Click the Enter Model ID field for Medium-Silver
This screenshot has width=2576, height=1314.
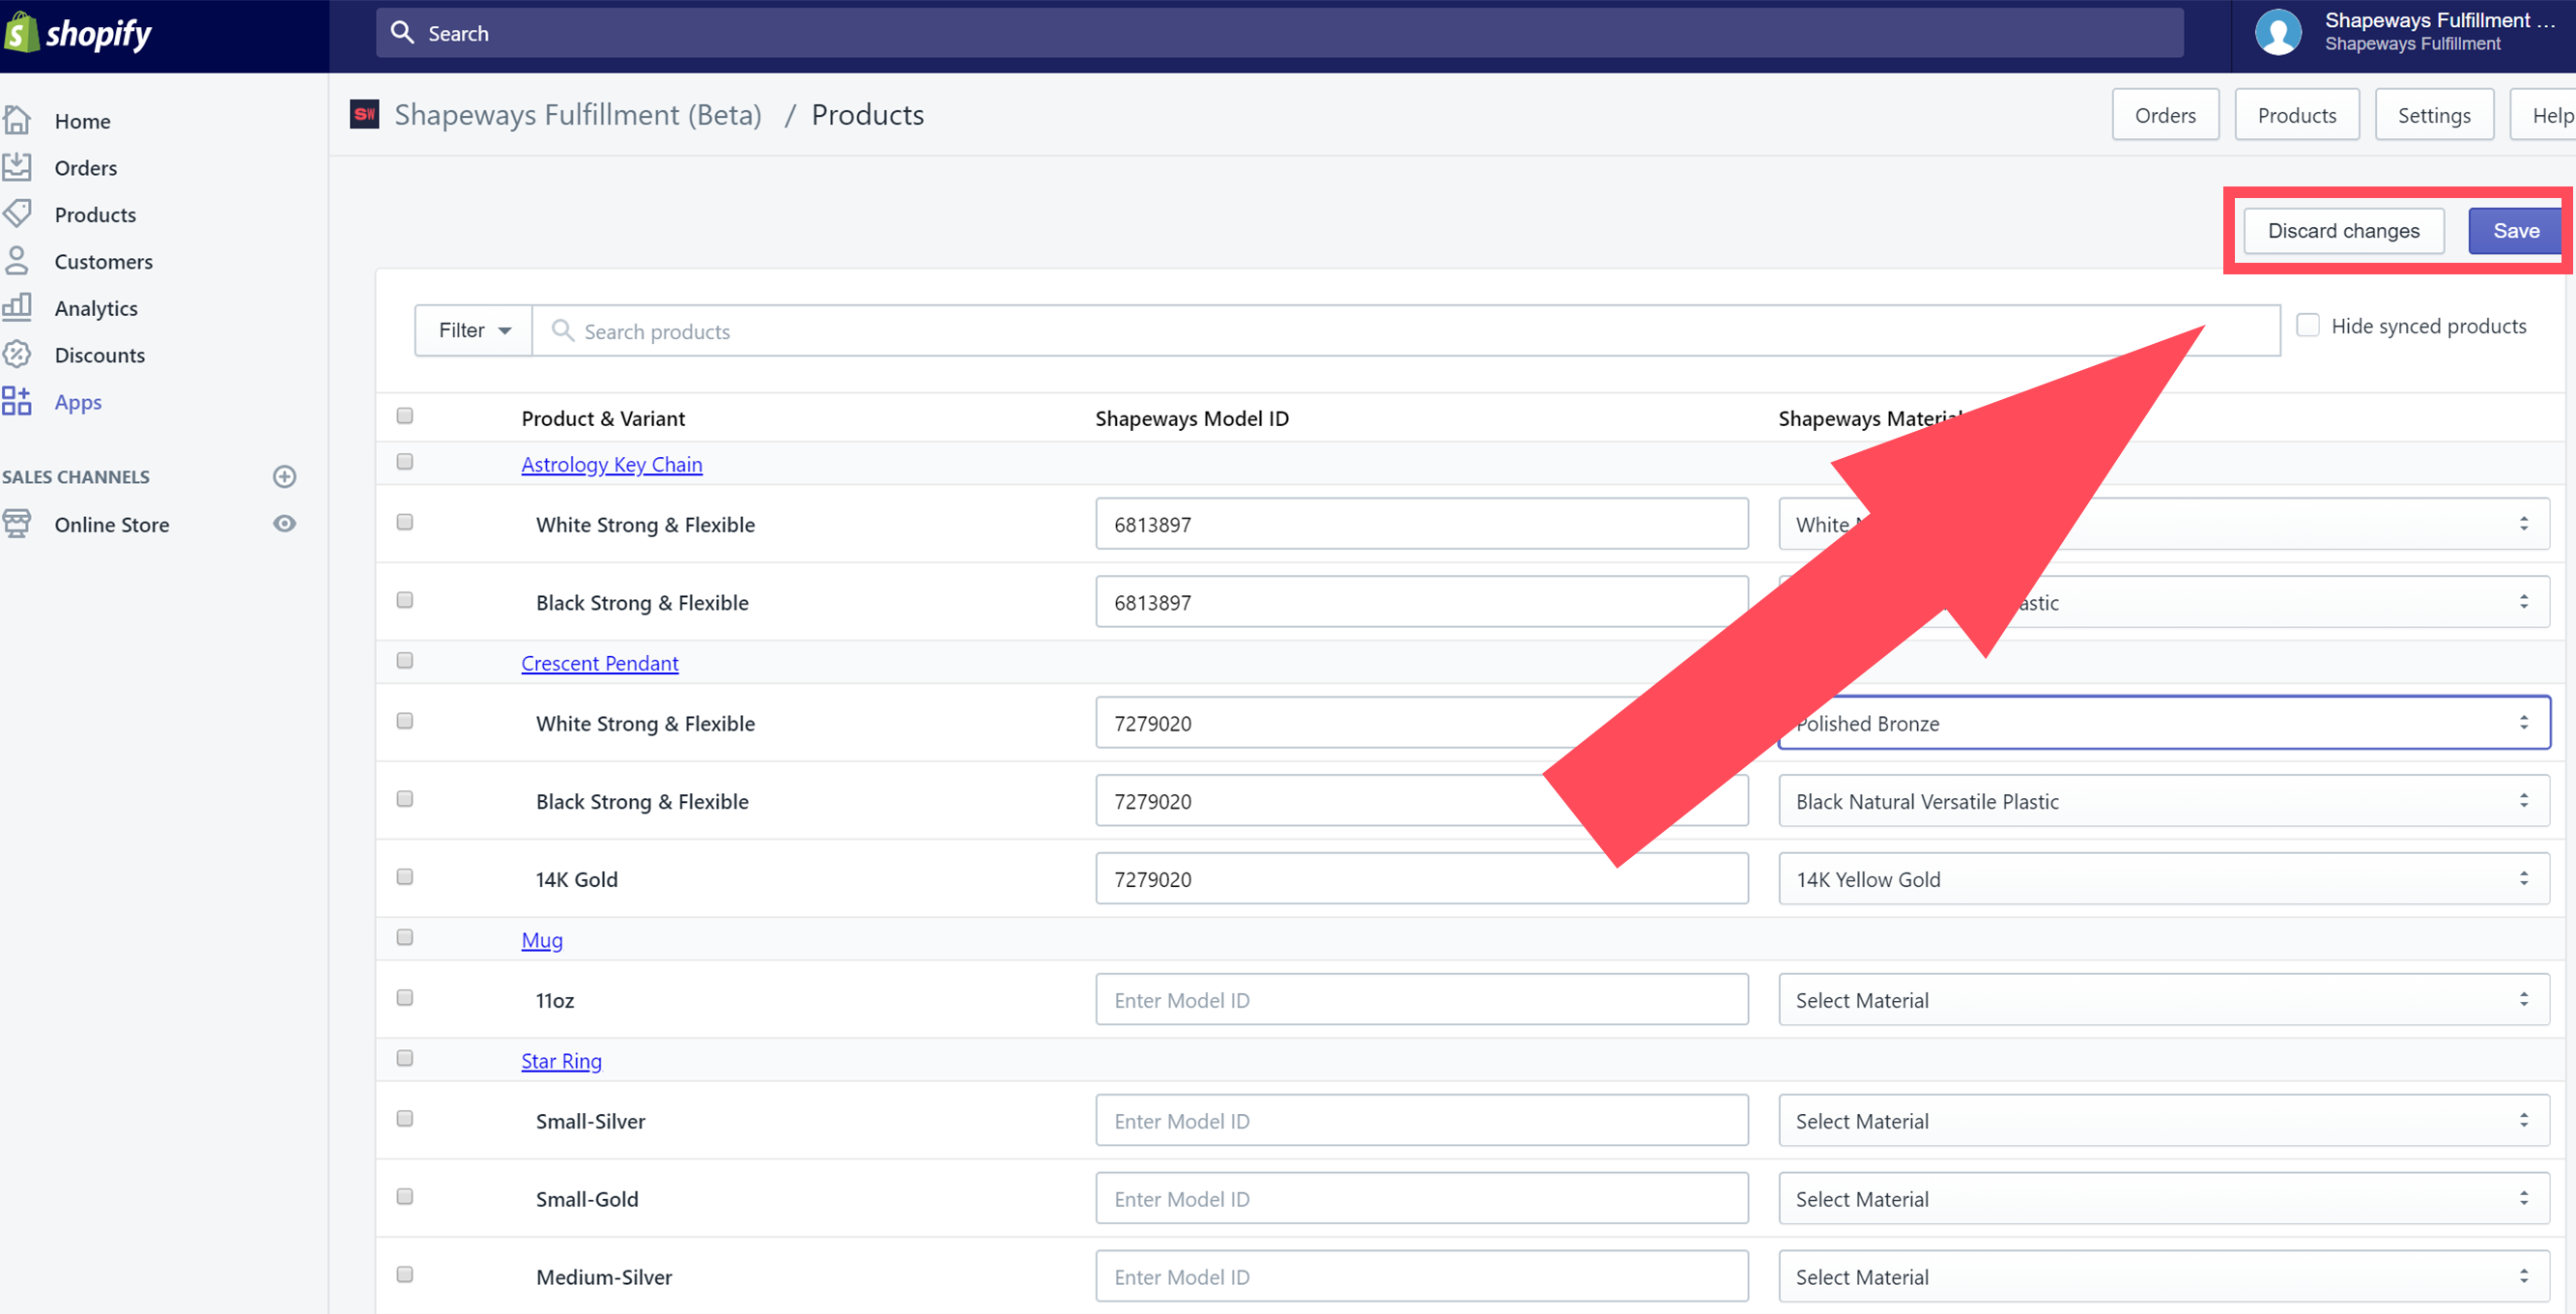pyautogui.click(x=1421, y=1277)
